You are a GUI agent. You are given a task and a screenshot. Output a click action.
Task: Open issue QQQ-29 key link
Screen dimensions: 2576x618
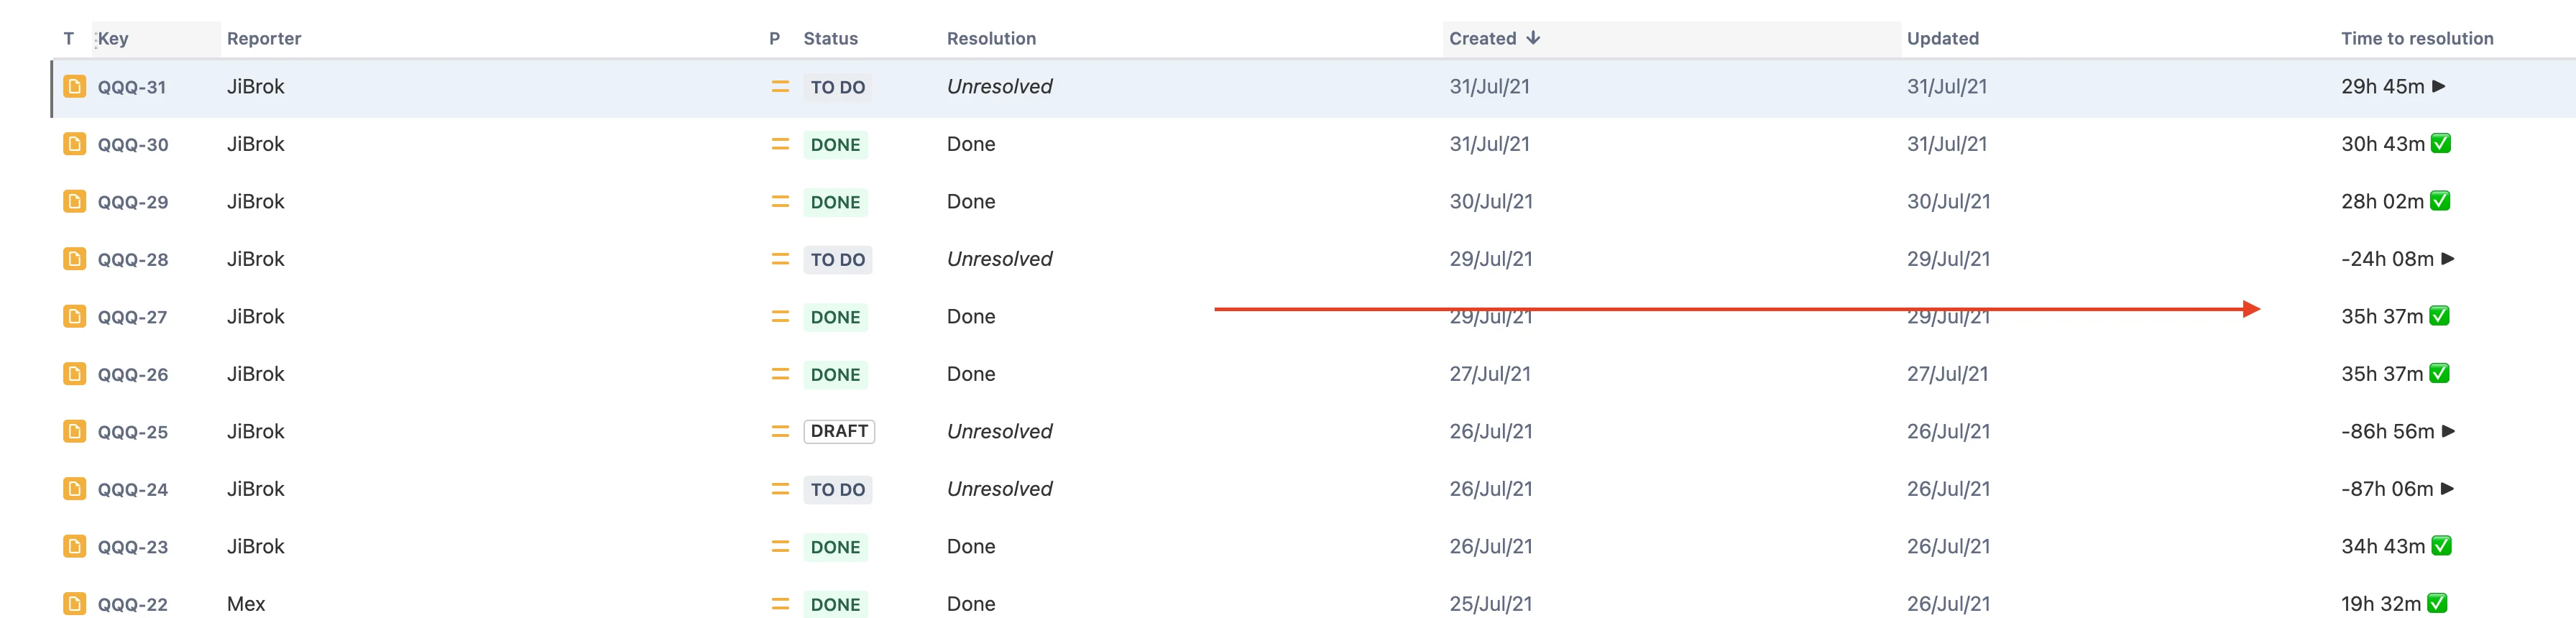[x=133, y=202]
